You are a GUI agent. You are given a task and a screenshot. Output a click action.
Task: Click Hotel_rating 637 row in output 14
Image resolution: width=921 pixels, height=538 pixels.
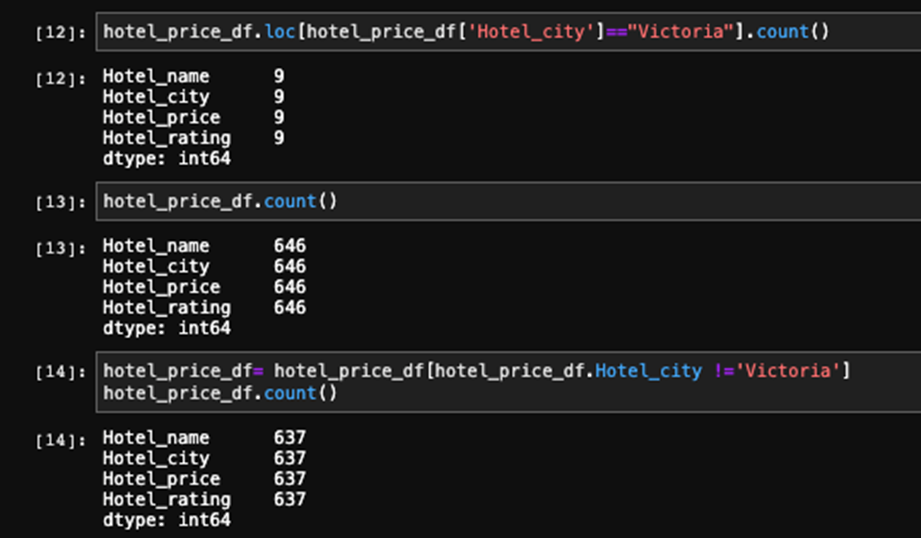204,499
